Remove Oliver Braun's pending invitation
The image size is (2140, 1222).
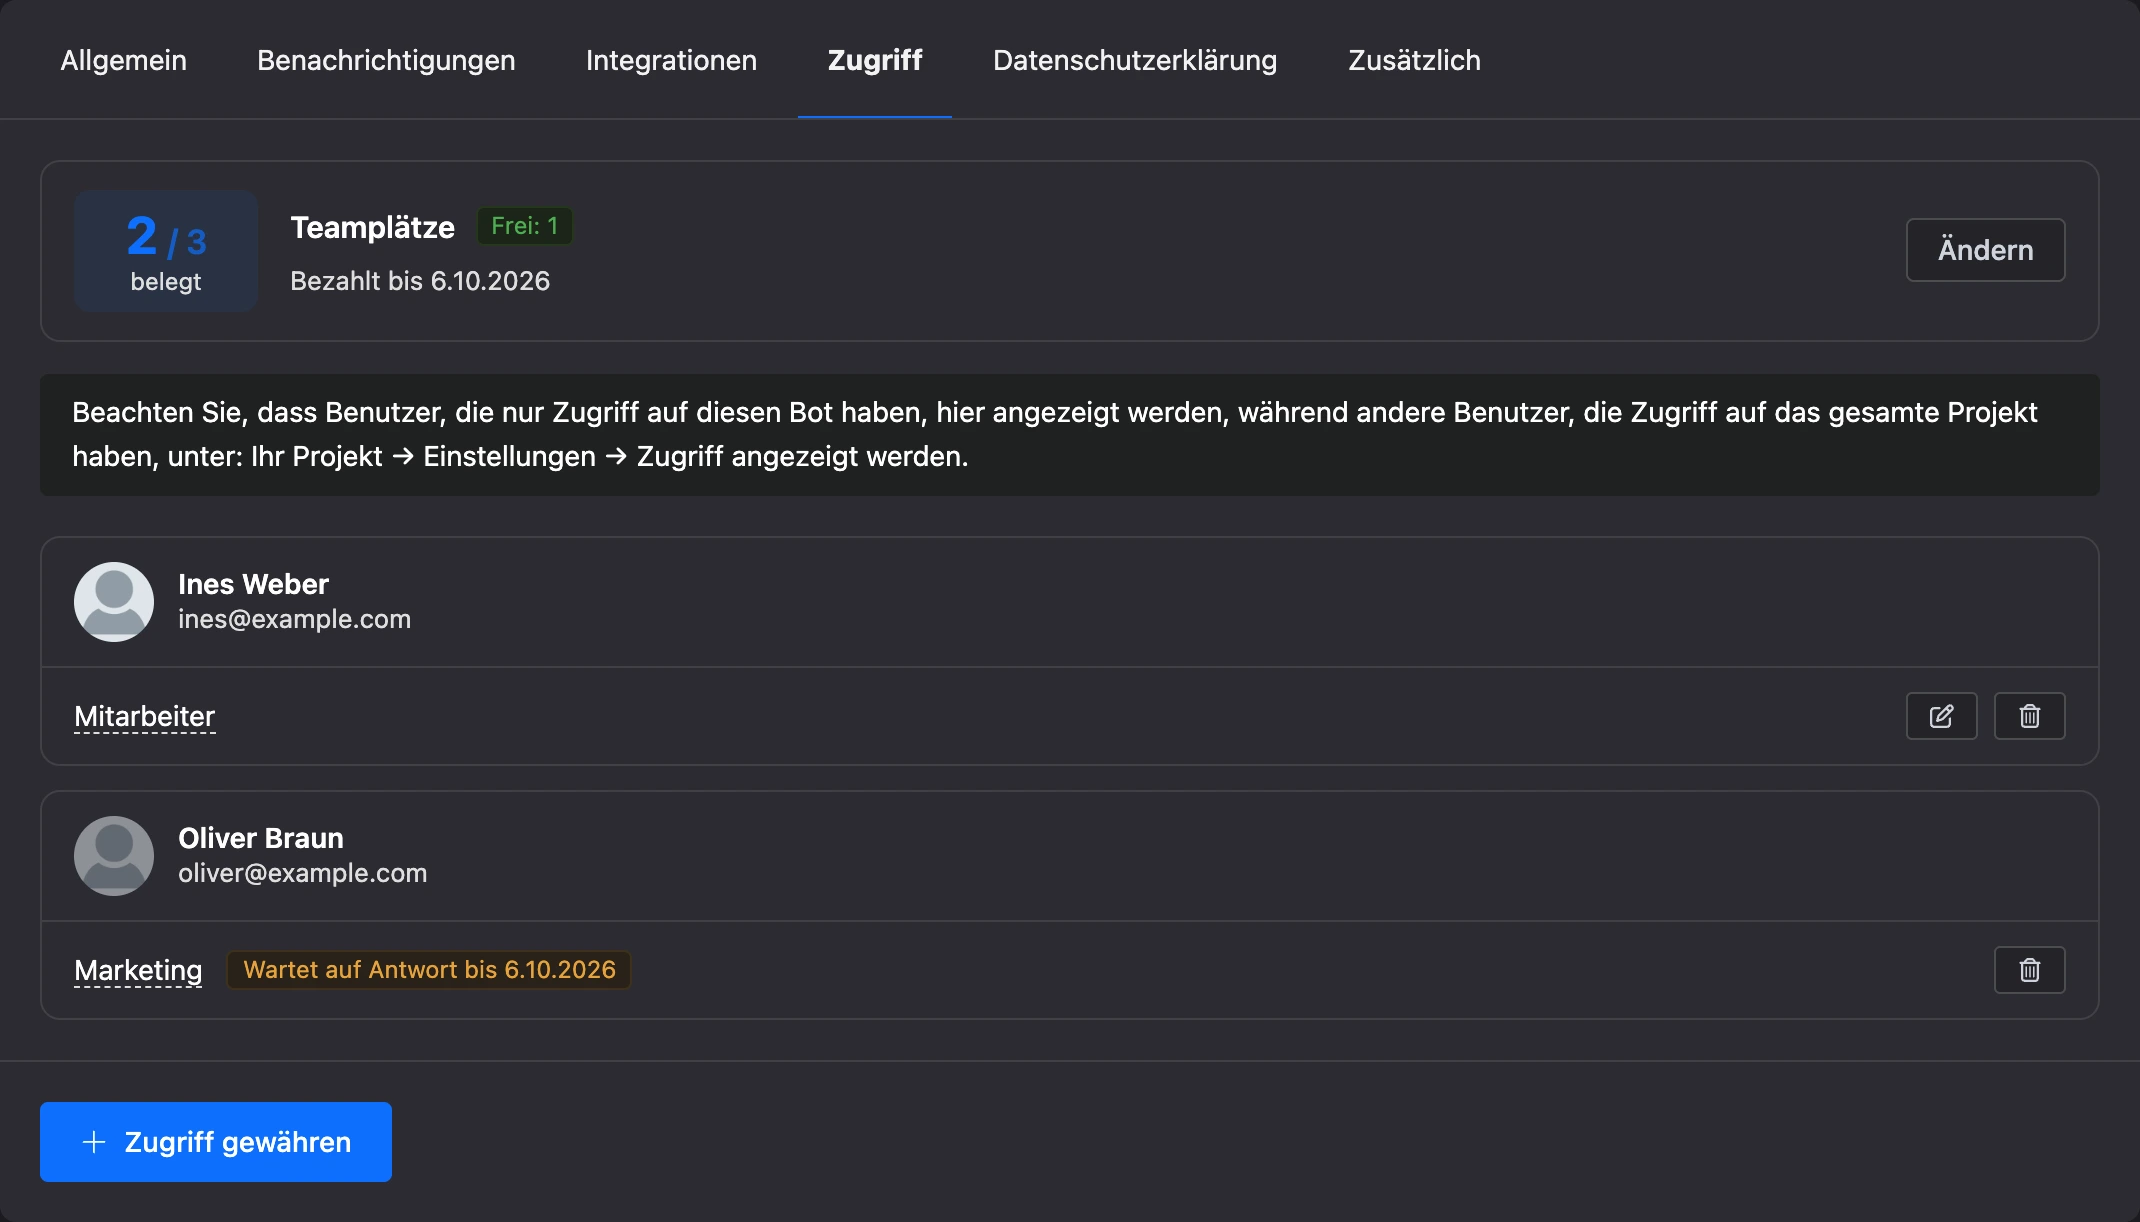click(x=2029, y=970)
